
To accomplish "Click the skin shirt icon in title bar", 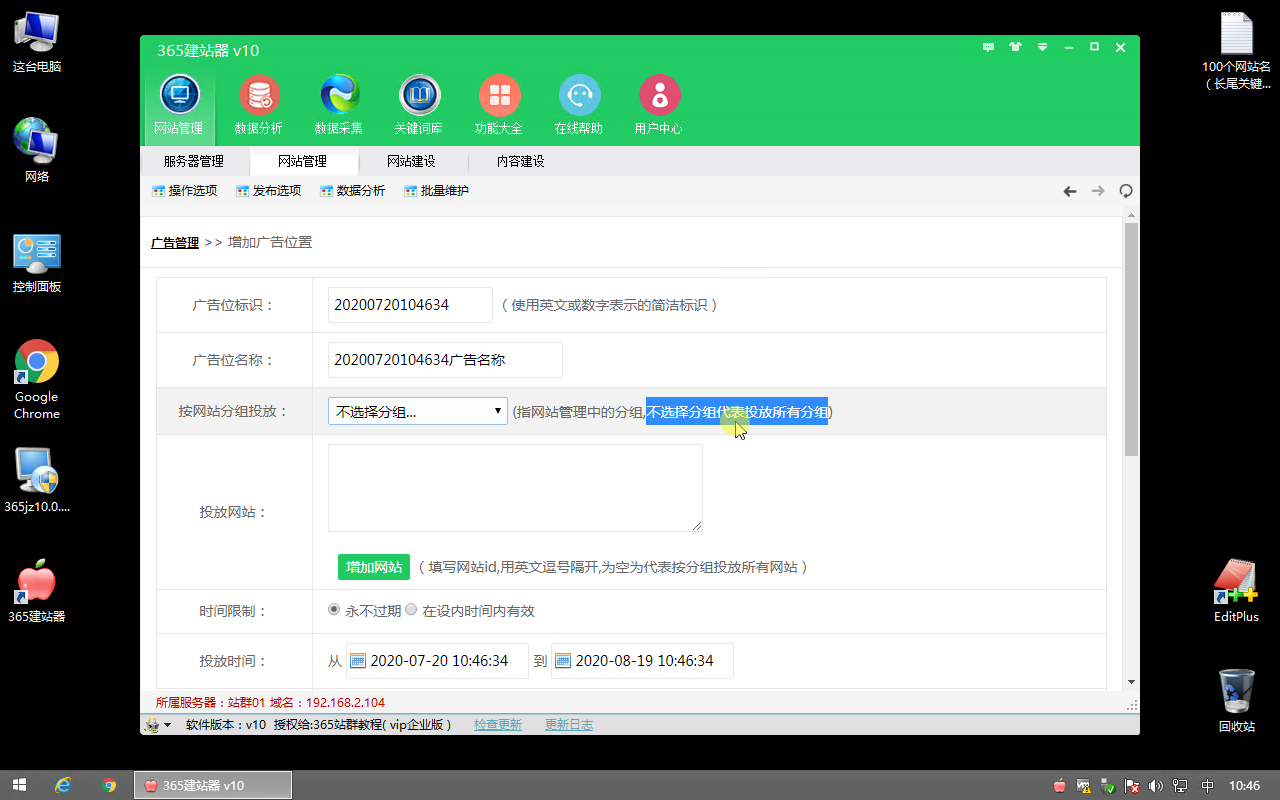I will pos(1016,47).
